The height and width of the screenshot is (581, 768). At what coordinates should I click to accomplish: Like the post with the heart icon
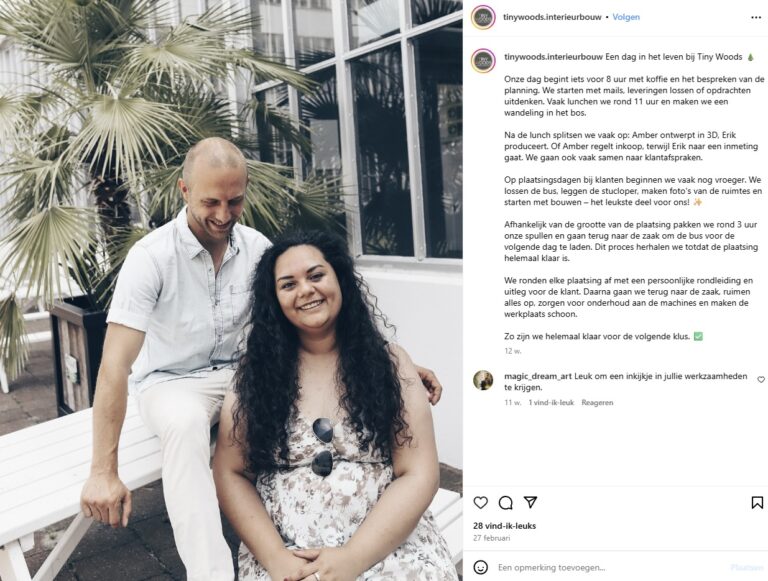pos(480,502)
